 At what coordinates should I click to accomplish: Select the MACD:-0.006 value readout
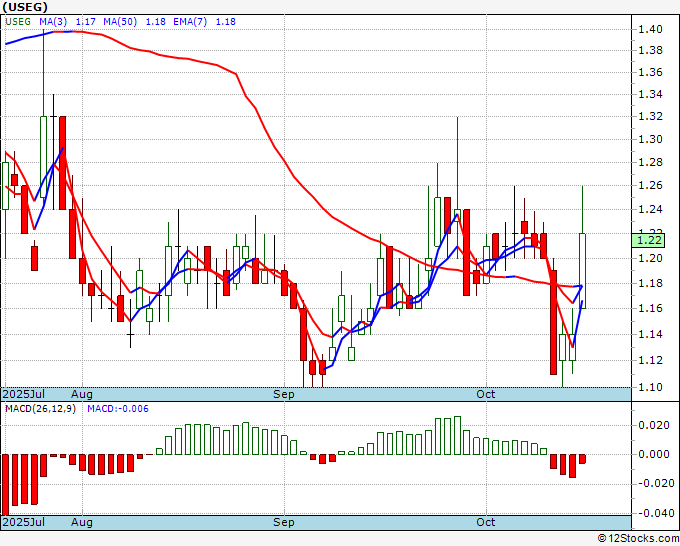pyautogui.click(x=118, y=409)
